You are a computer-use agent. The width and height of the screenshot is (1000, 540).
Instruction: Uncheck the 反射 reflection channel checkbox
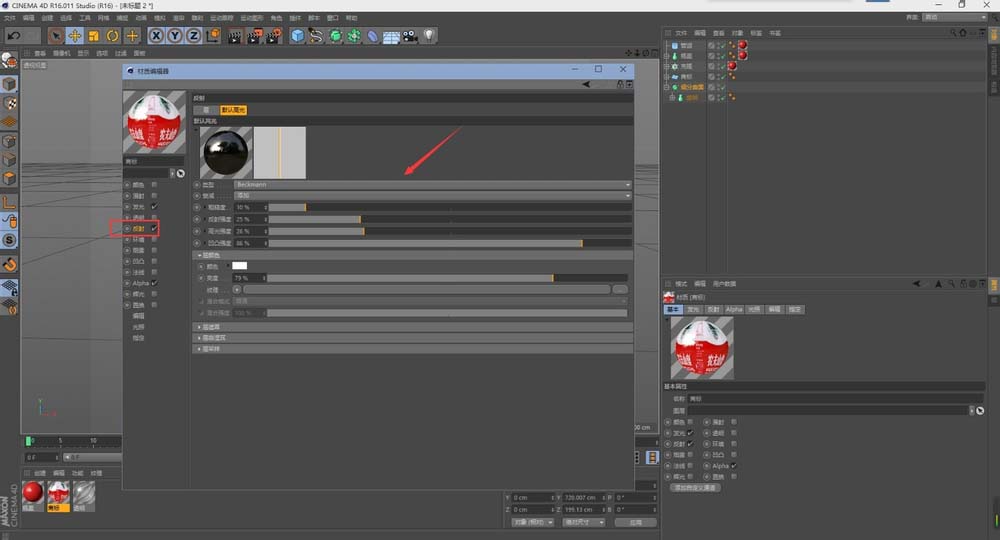pos(154,229)
